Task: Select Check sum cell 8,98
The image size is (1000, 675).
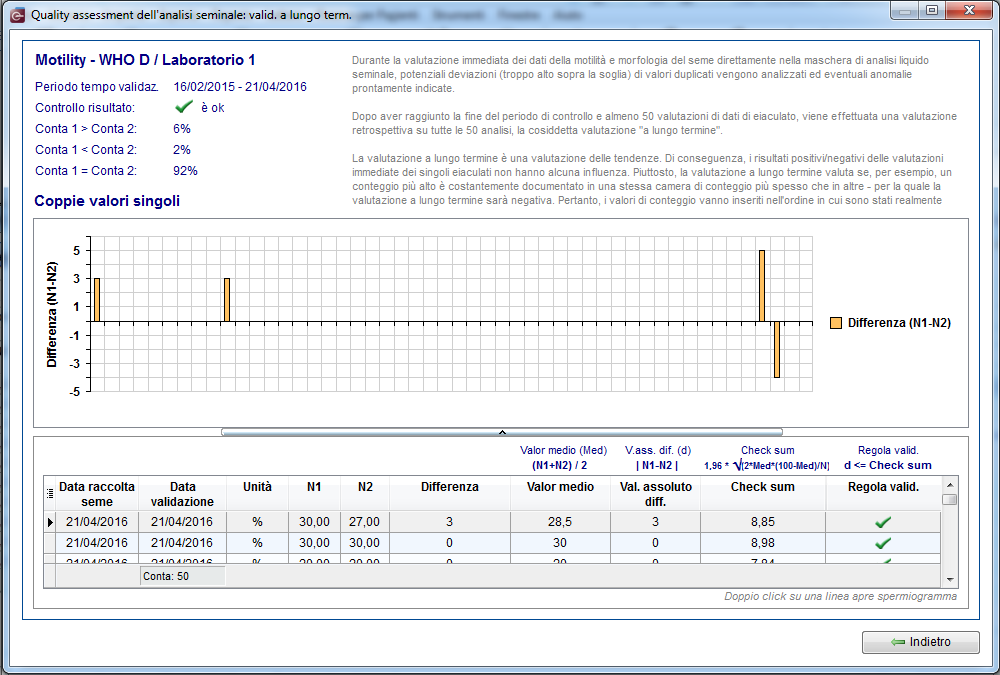Action: pyautogui.click(x=763, y=543)
